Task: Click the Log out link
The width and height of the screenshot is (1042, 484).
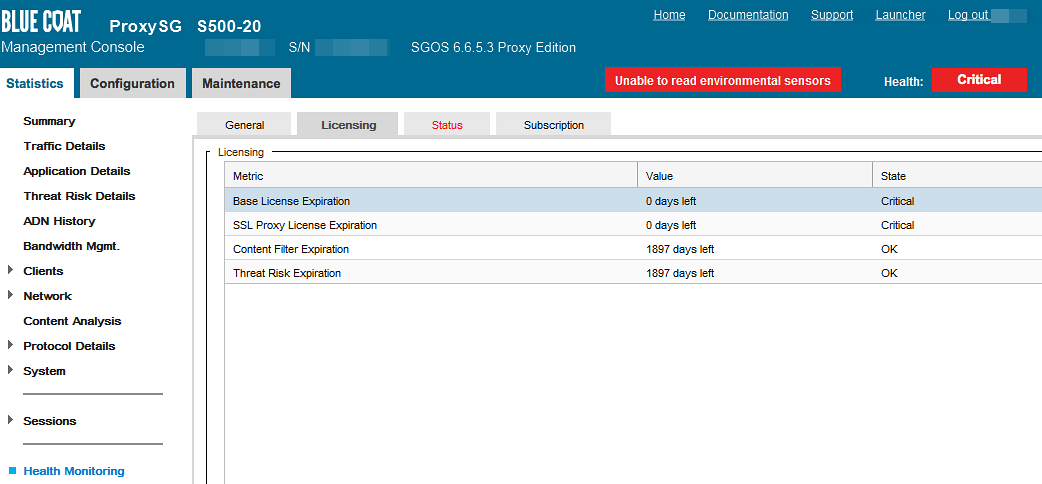Action: tap(968, 15)
